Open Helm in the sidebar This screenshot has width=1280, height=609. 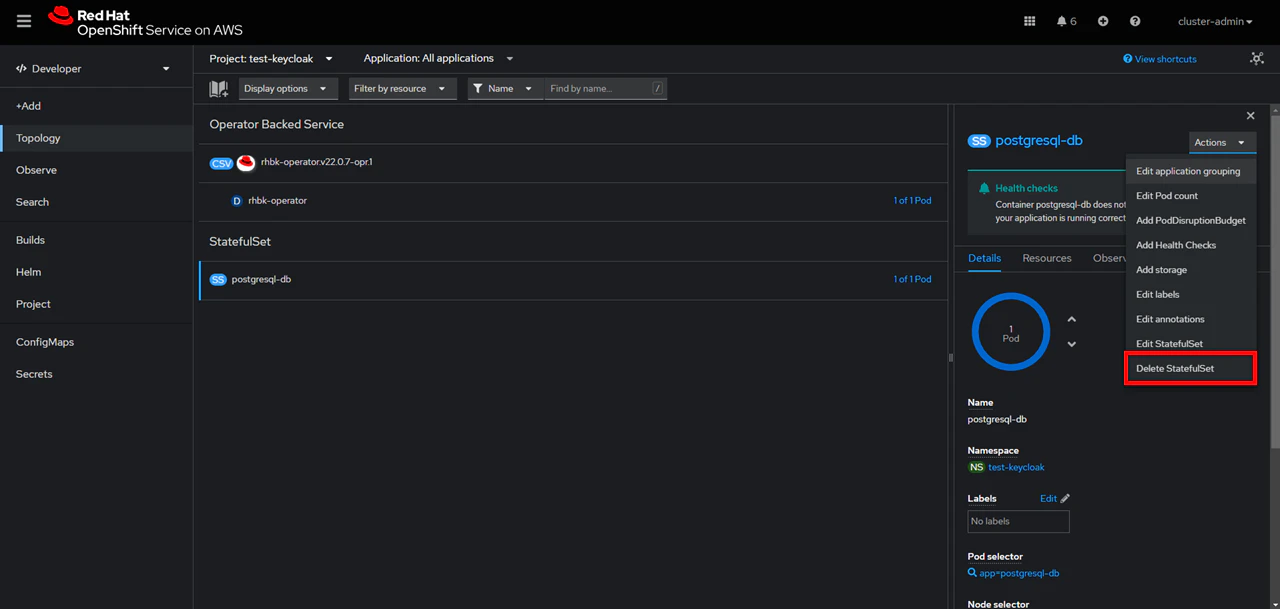(96, 272)
